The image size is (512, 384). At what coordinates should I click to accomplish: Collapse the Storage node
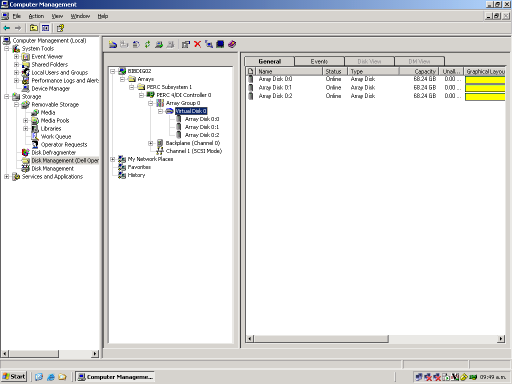[7, 97]
